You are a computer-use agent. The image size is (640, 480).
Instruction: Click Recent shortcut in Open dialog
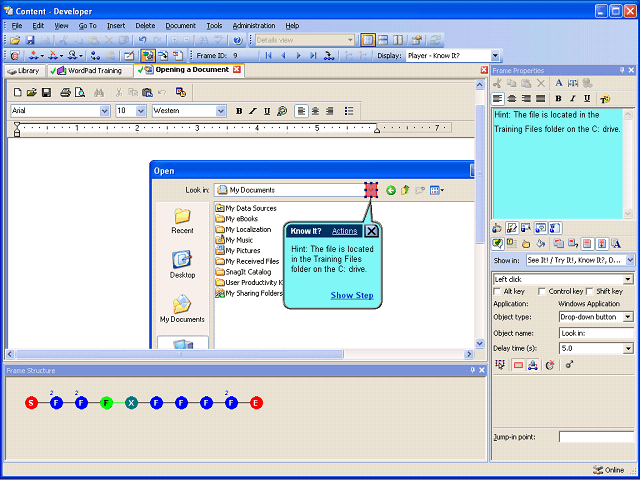pyautogui.click(x=182, y=221)
